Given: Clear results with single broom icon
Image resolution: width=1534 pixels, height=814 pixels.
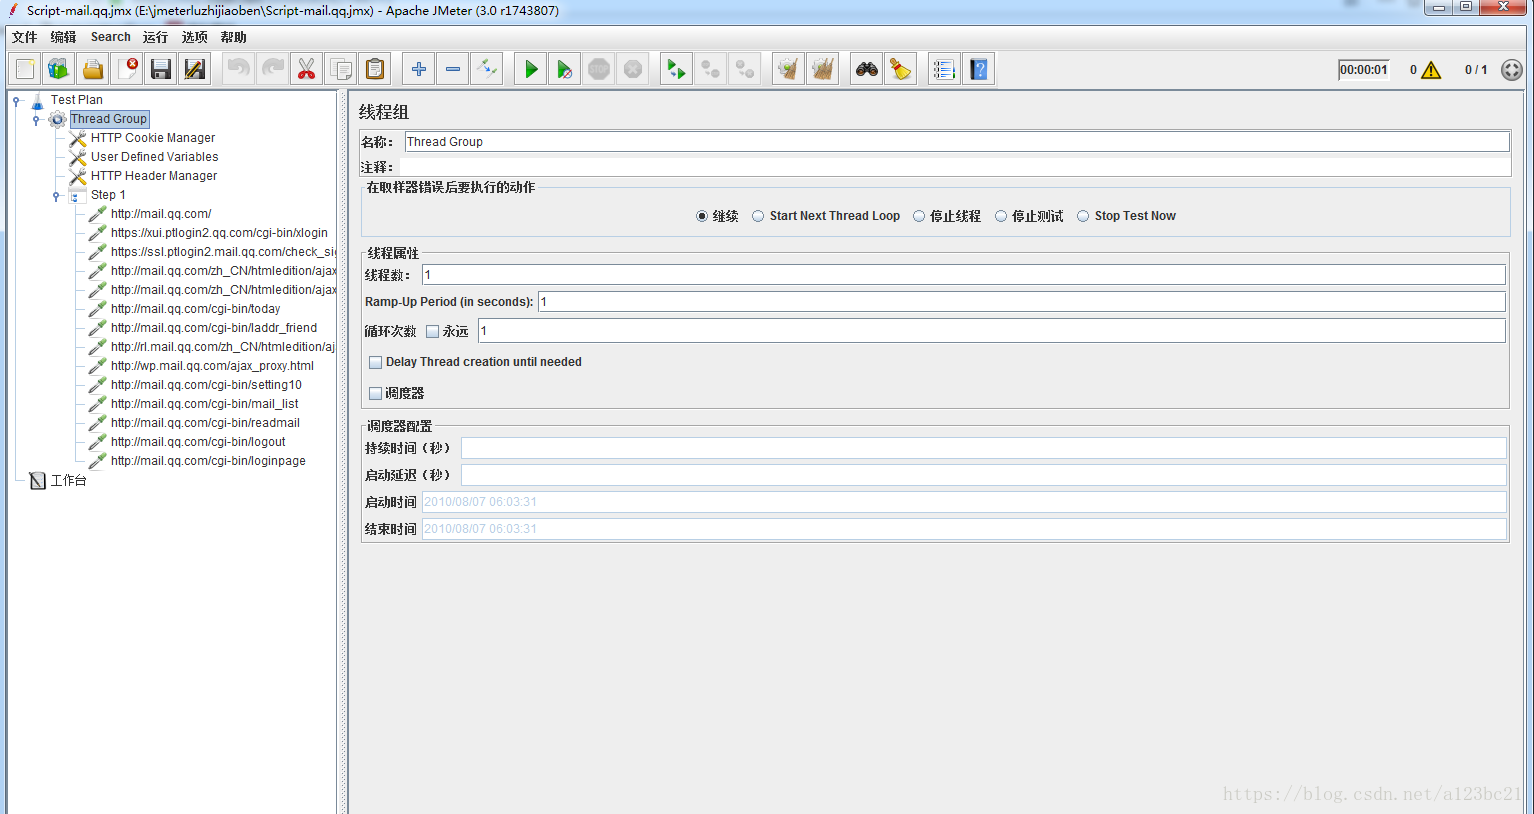Looking at the screenshot, I should pos(788,69).
